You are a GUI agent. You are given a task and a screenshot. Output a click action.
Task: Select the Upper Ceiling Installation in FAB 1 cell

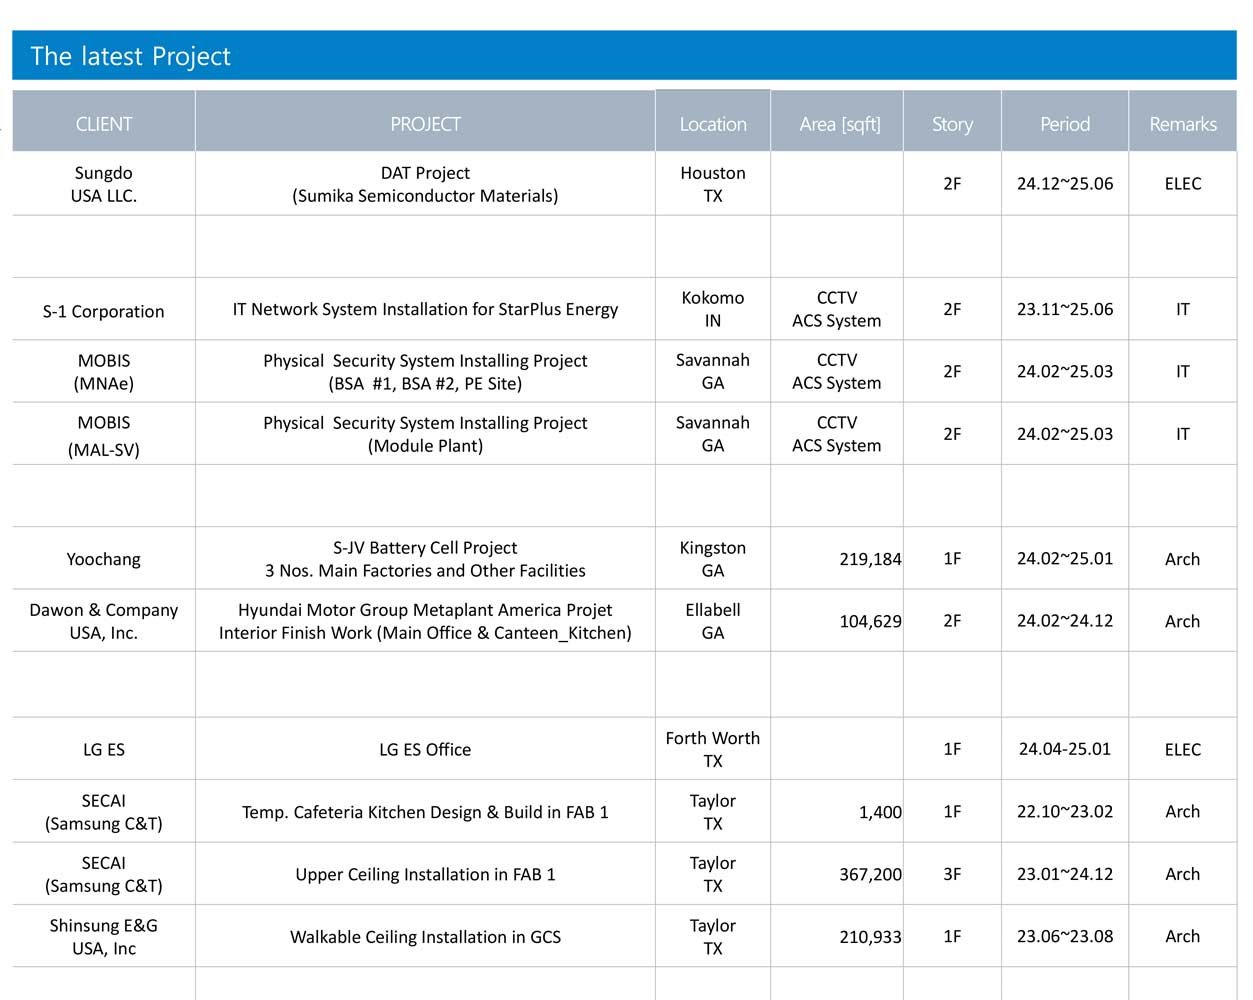pos(425,874)
